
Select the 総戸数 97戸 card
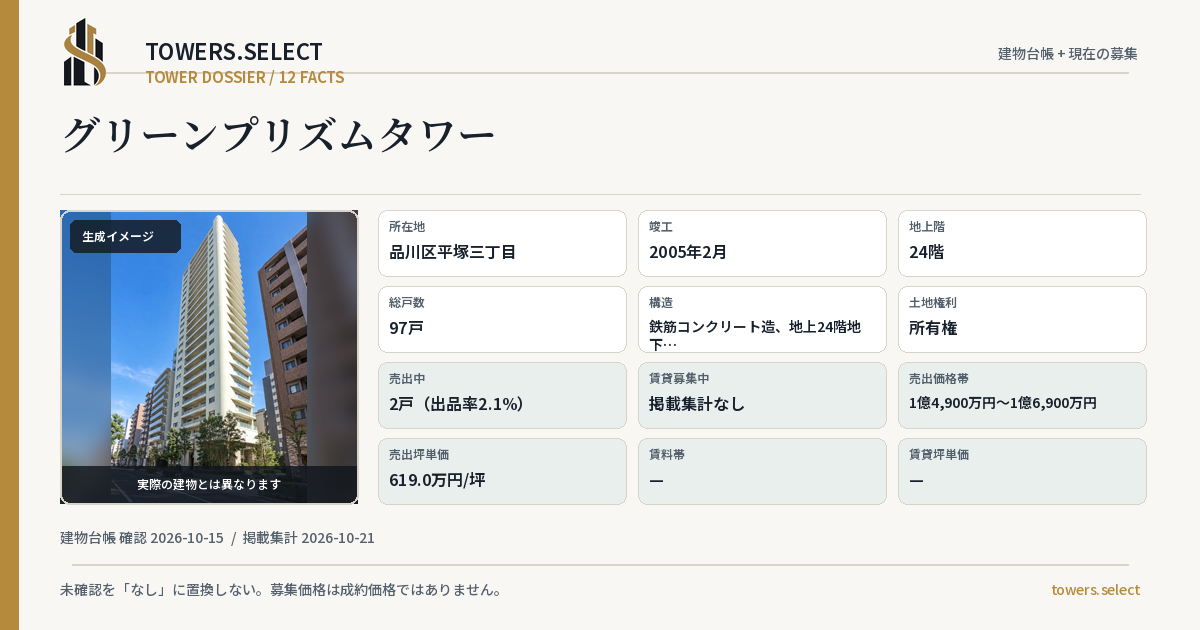[502, 319]
